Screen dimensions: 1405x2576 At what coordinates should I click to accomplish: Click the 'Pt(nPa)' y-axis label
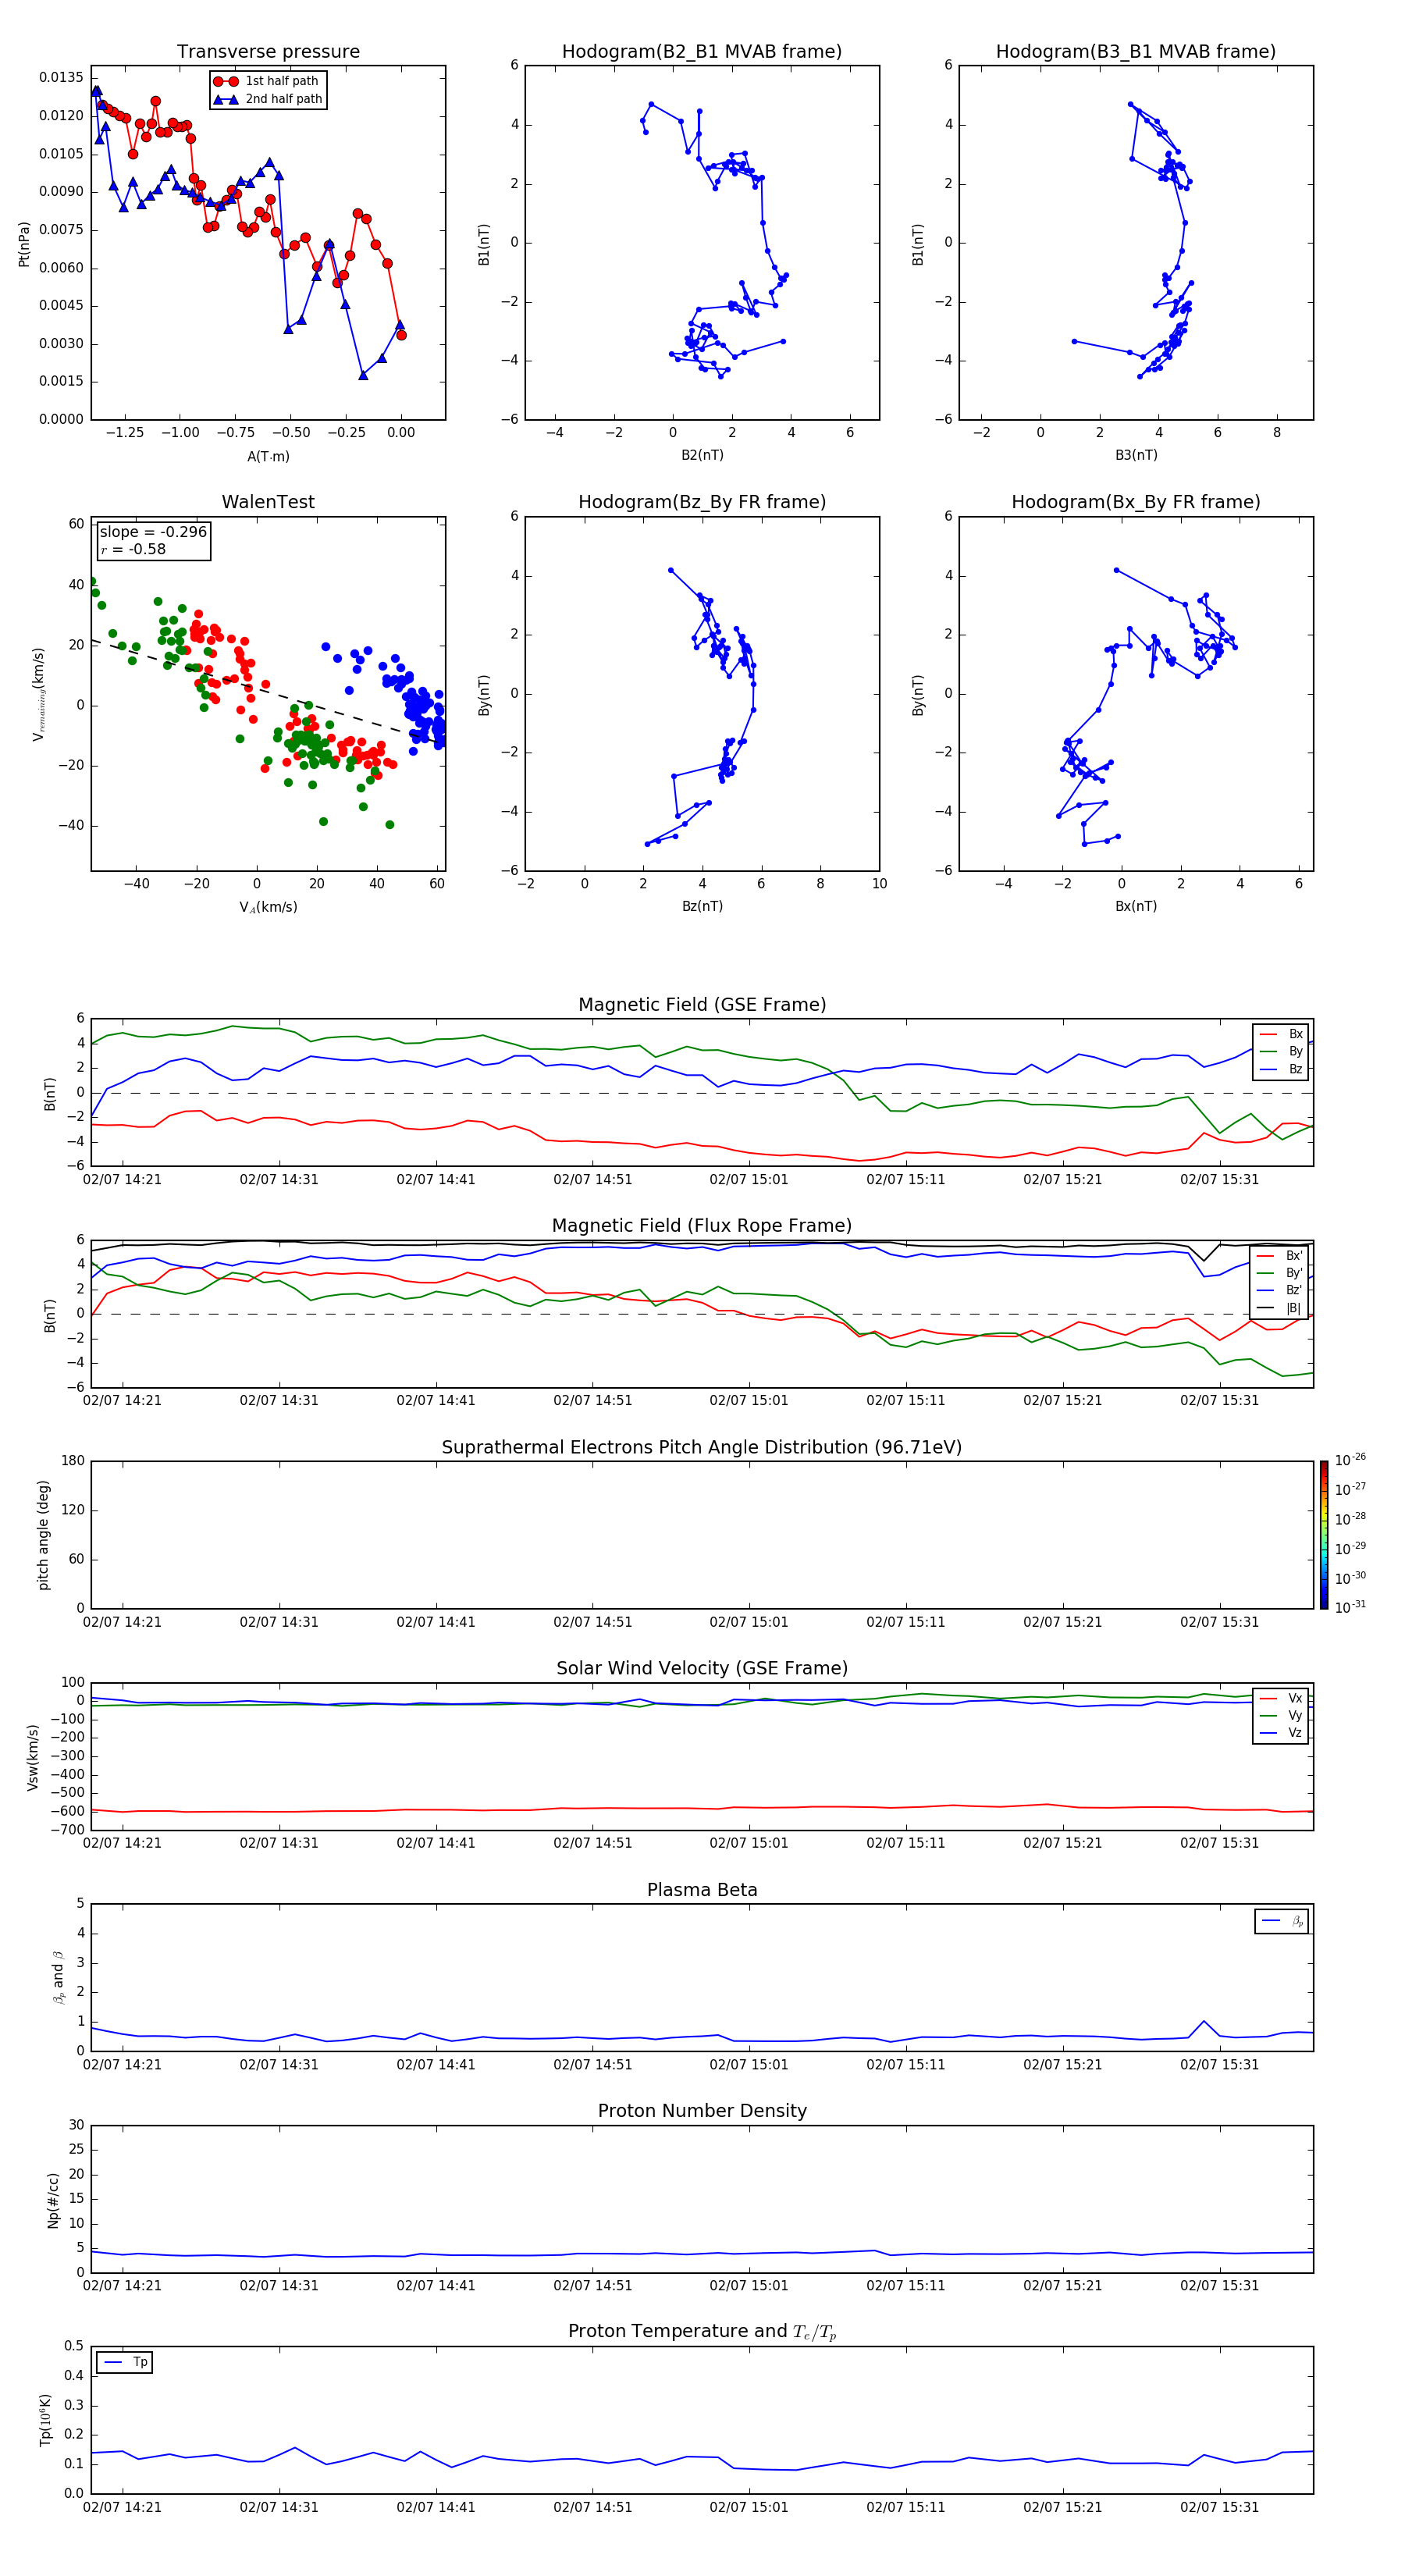[x=24, y=244]
